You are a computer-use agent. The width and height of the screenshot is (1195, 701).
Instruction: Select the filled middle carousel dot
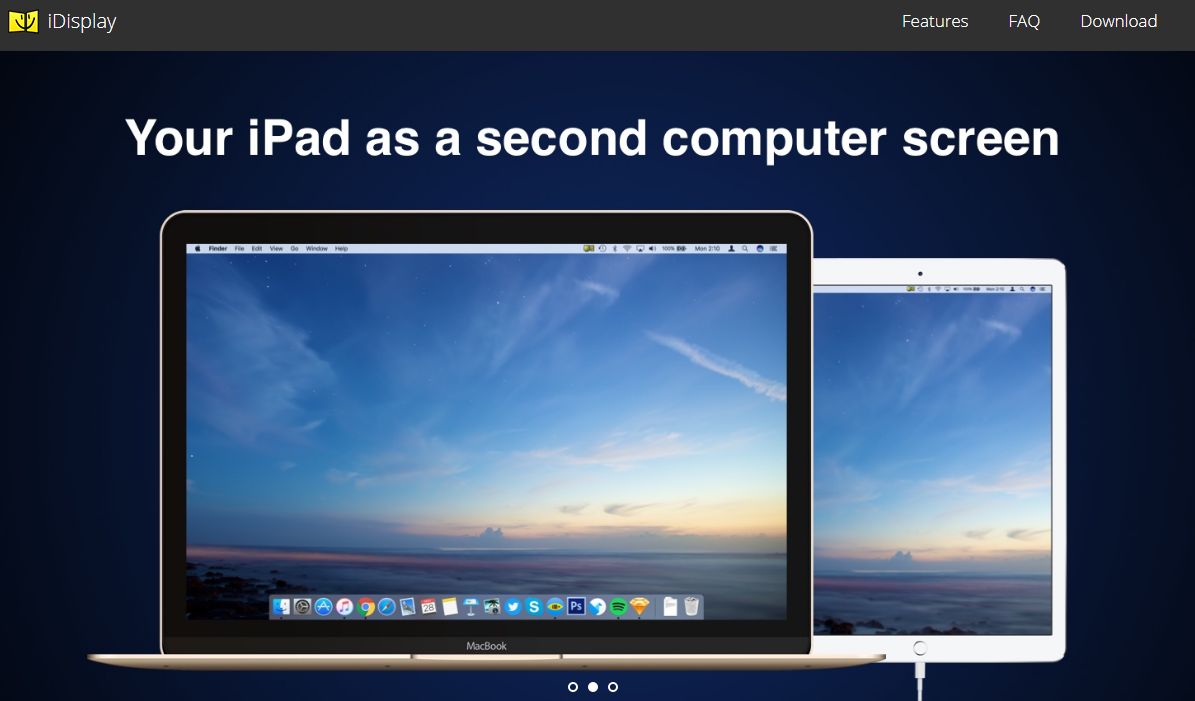tap(593, 687)
